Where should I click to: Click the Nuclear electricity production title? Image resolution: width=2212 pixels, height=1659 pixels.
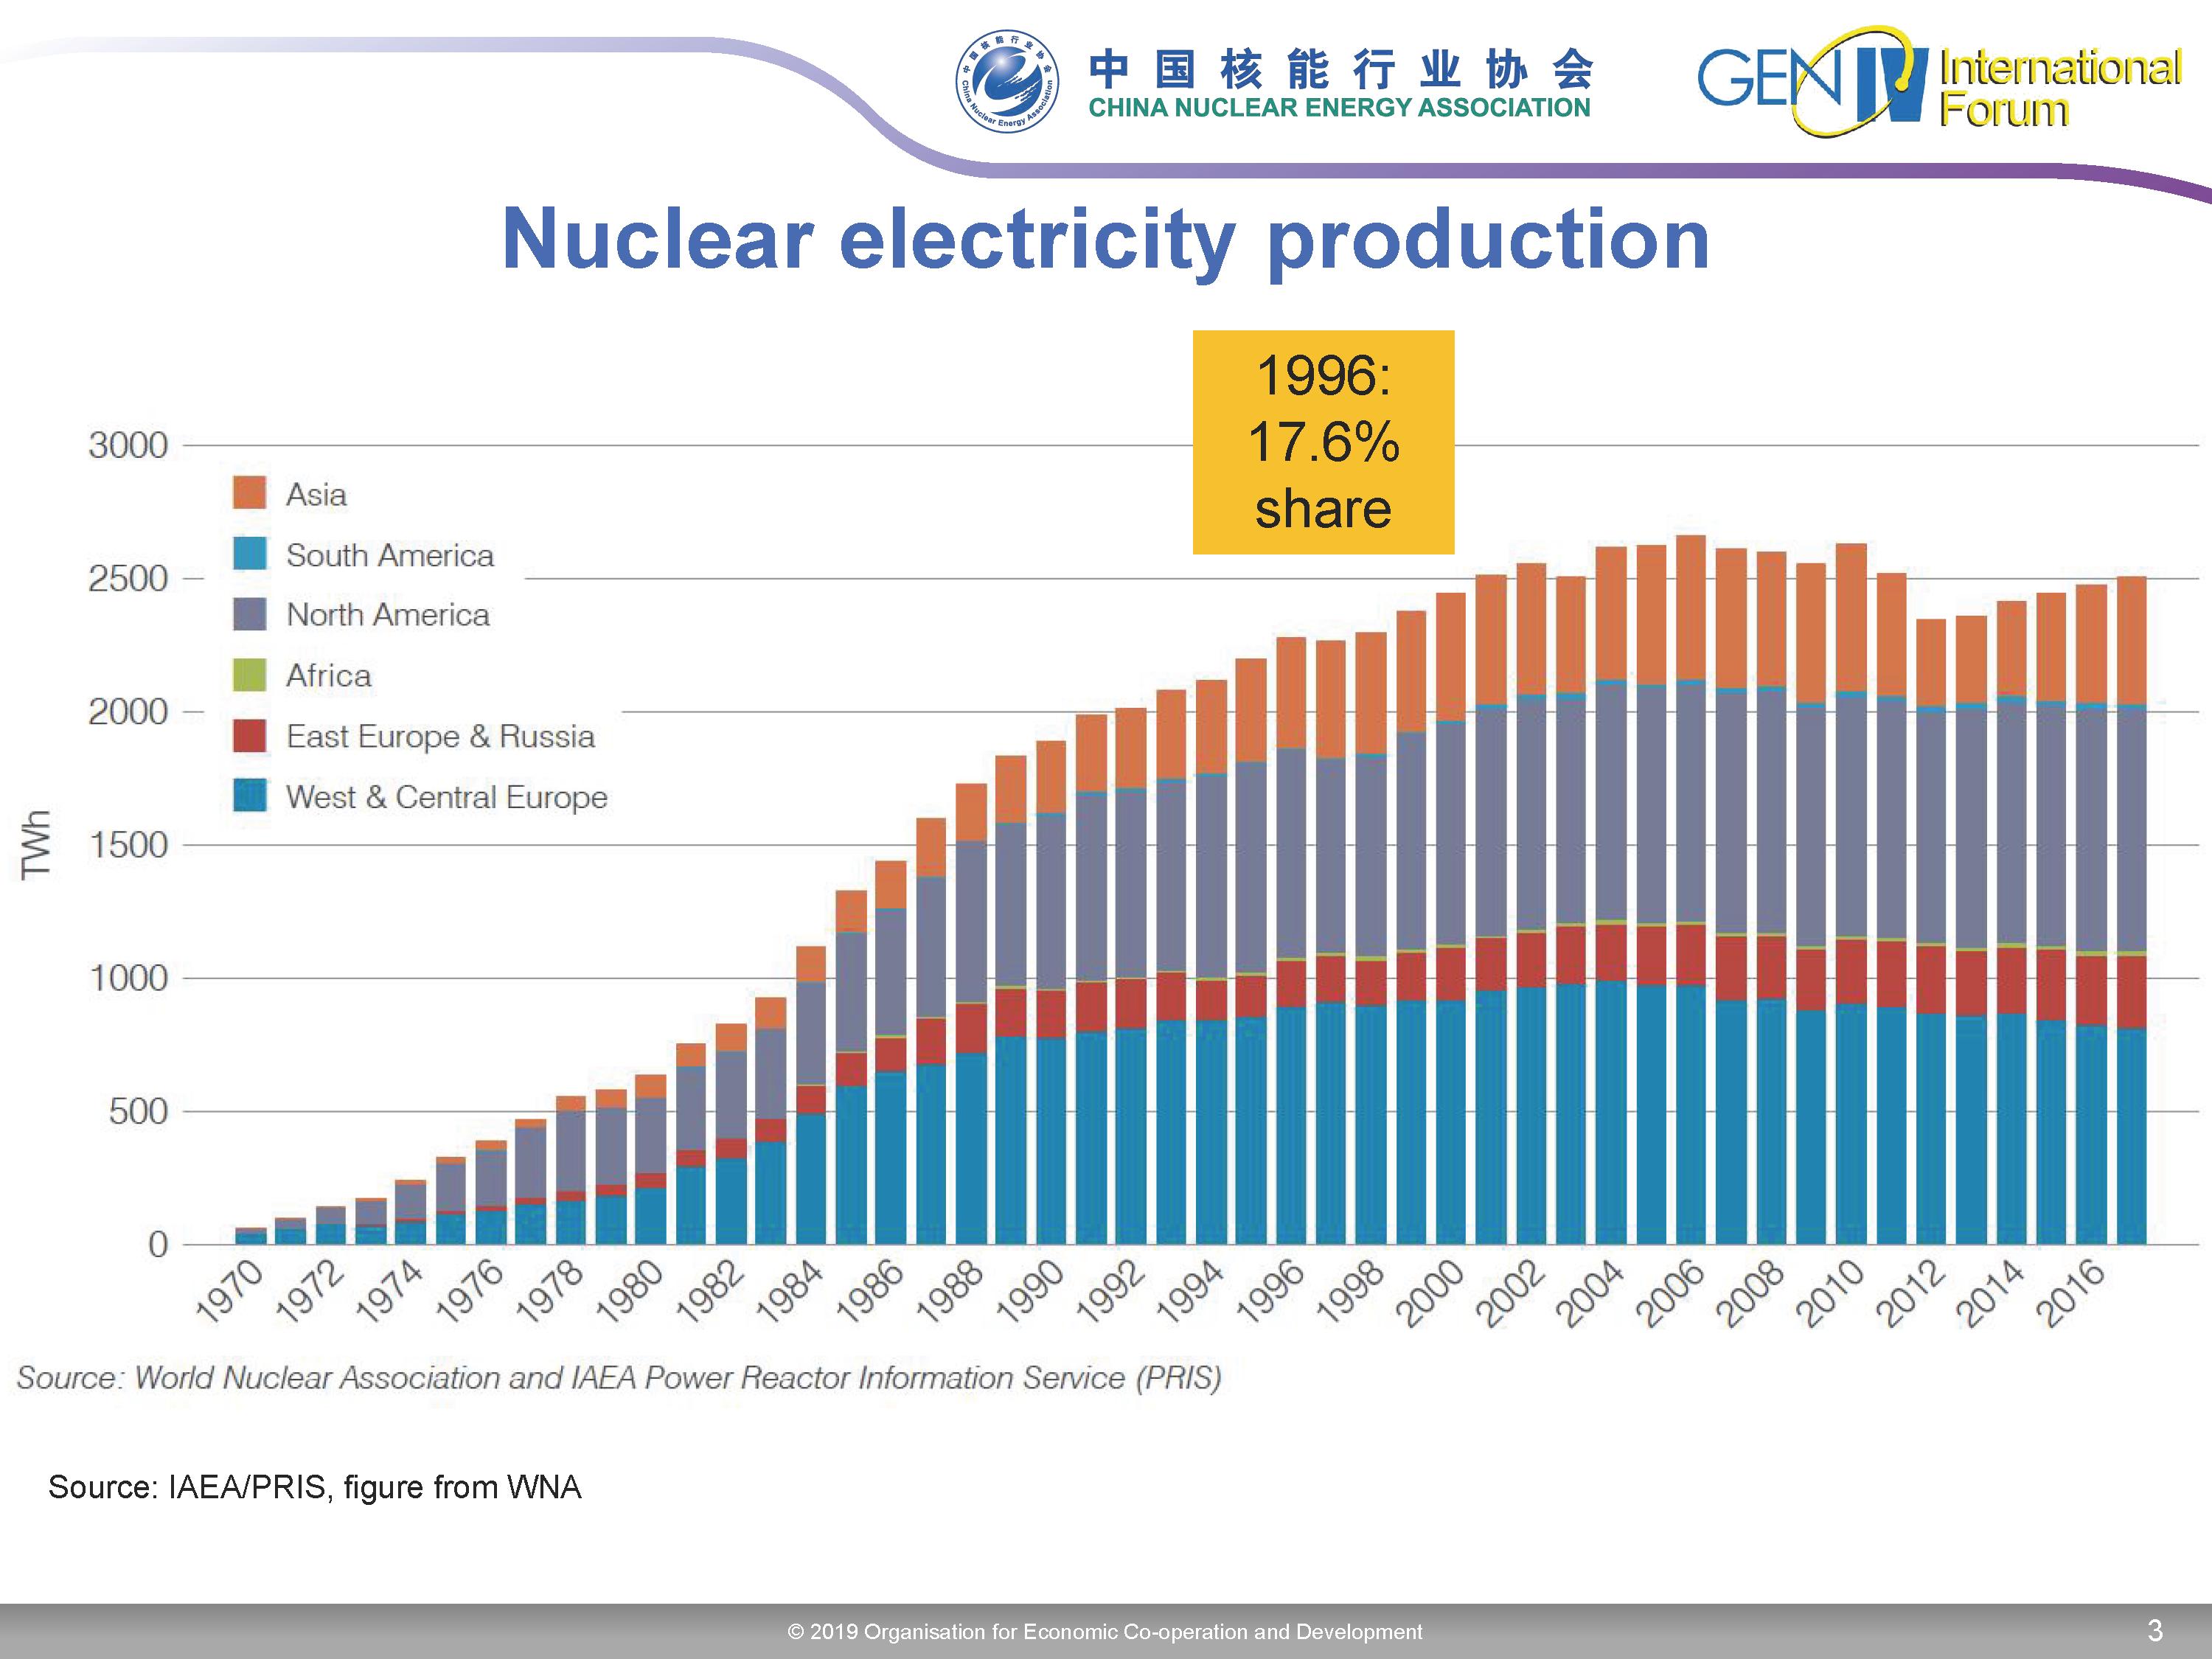pos(1105,239)
